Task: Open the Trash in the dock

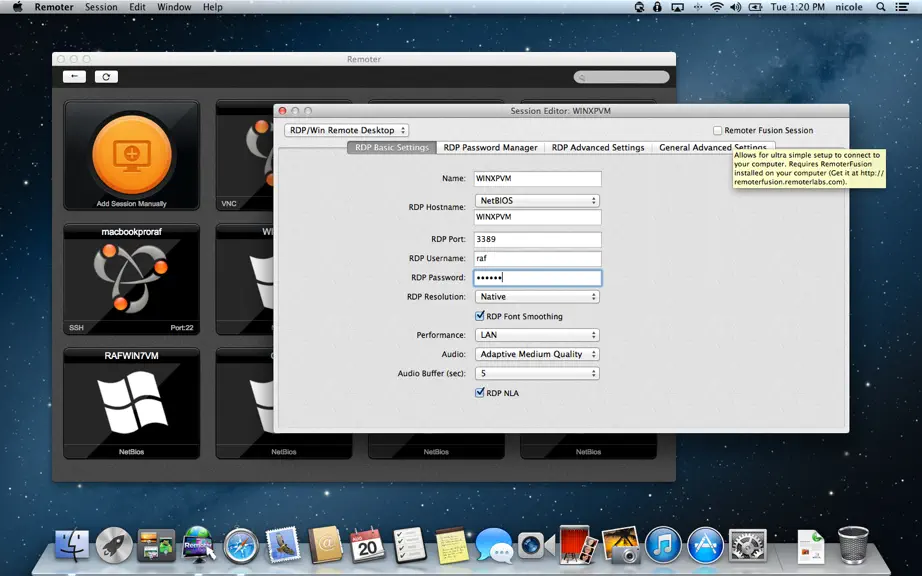Action: [853, 545]
